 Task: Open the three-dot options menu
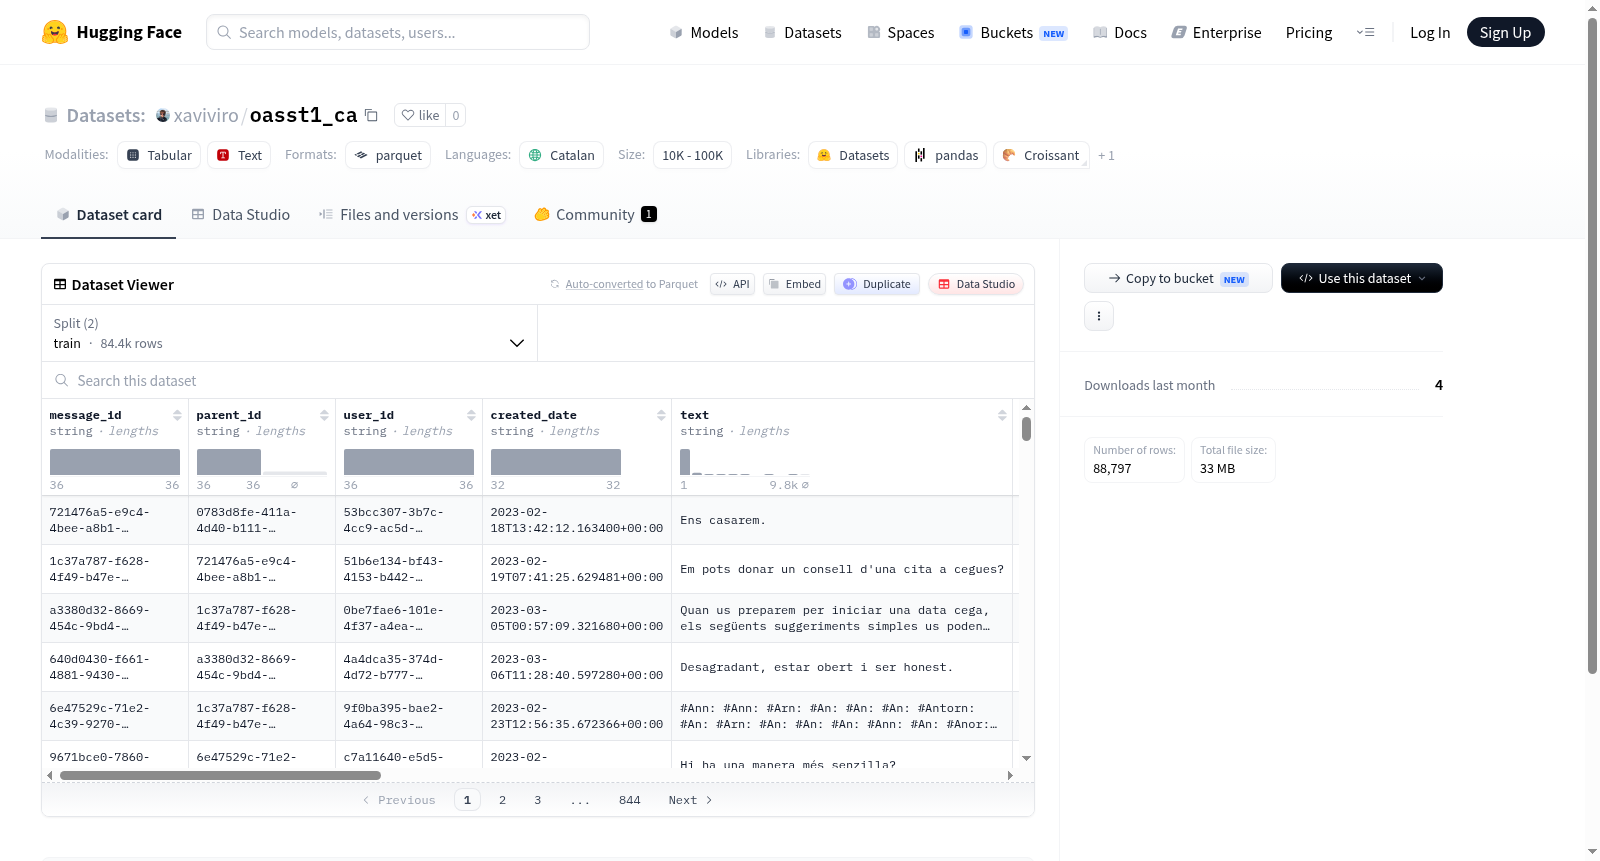pos(1099,316)
